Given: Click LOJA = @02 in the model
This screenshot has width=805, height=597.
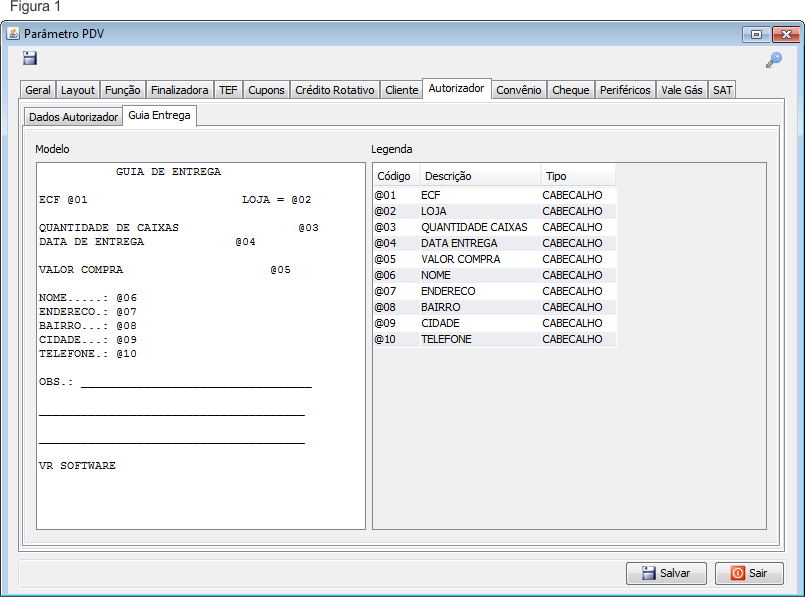Looking at the screenshot, I should point(277,200).
